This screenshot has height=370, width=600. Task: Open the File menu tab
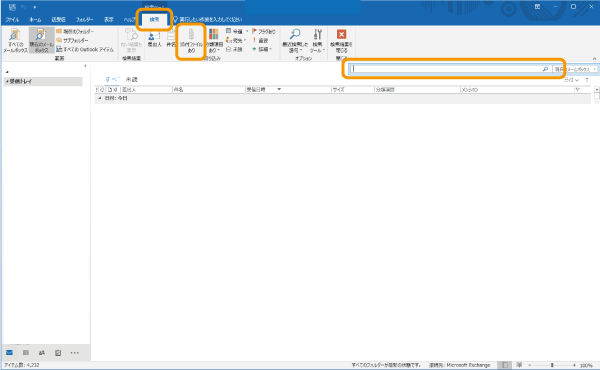pos(12,20)
